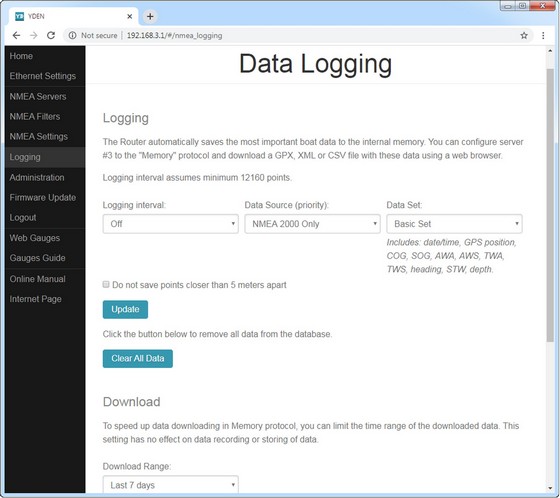
Task: Open the Logging interval dropdown
Action: (170, 224)
